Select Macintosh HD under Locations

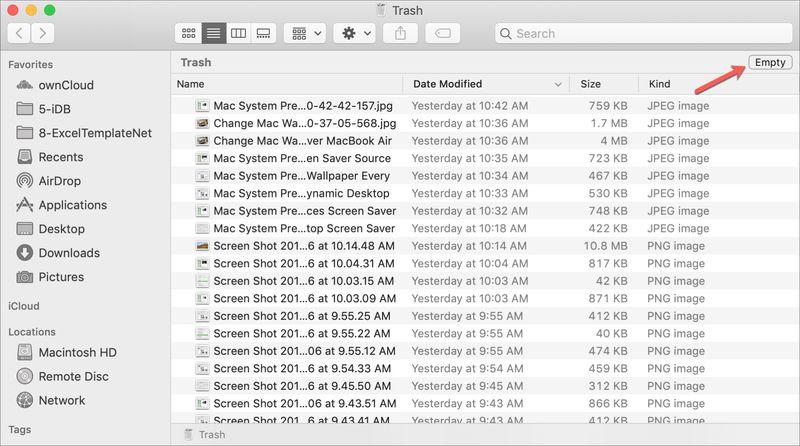click(x=66, y=353)
